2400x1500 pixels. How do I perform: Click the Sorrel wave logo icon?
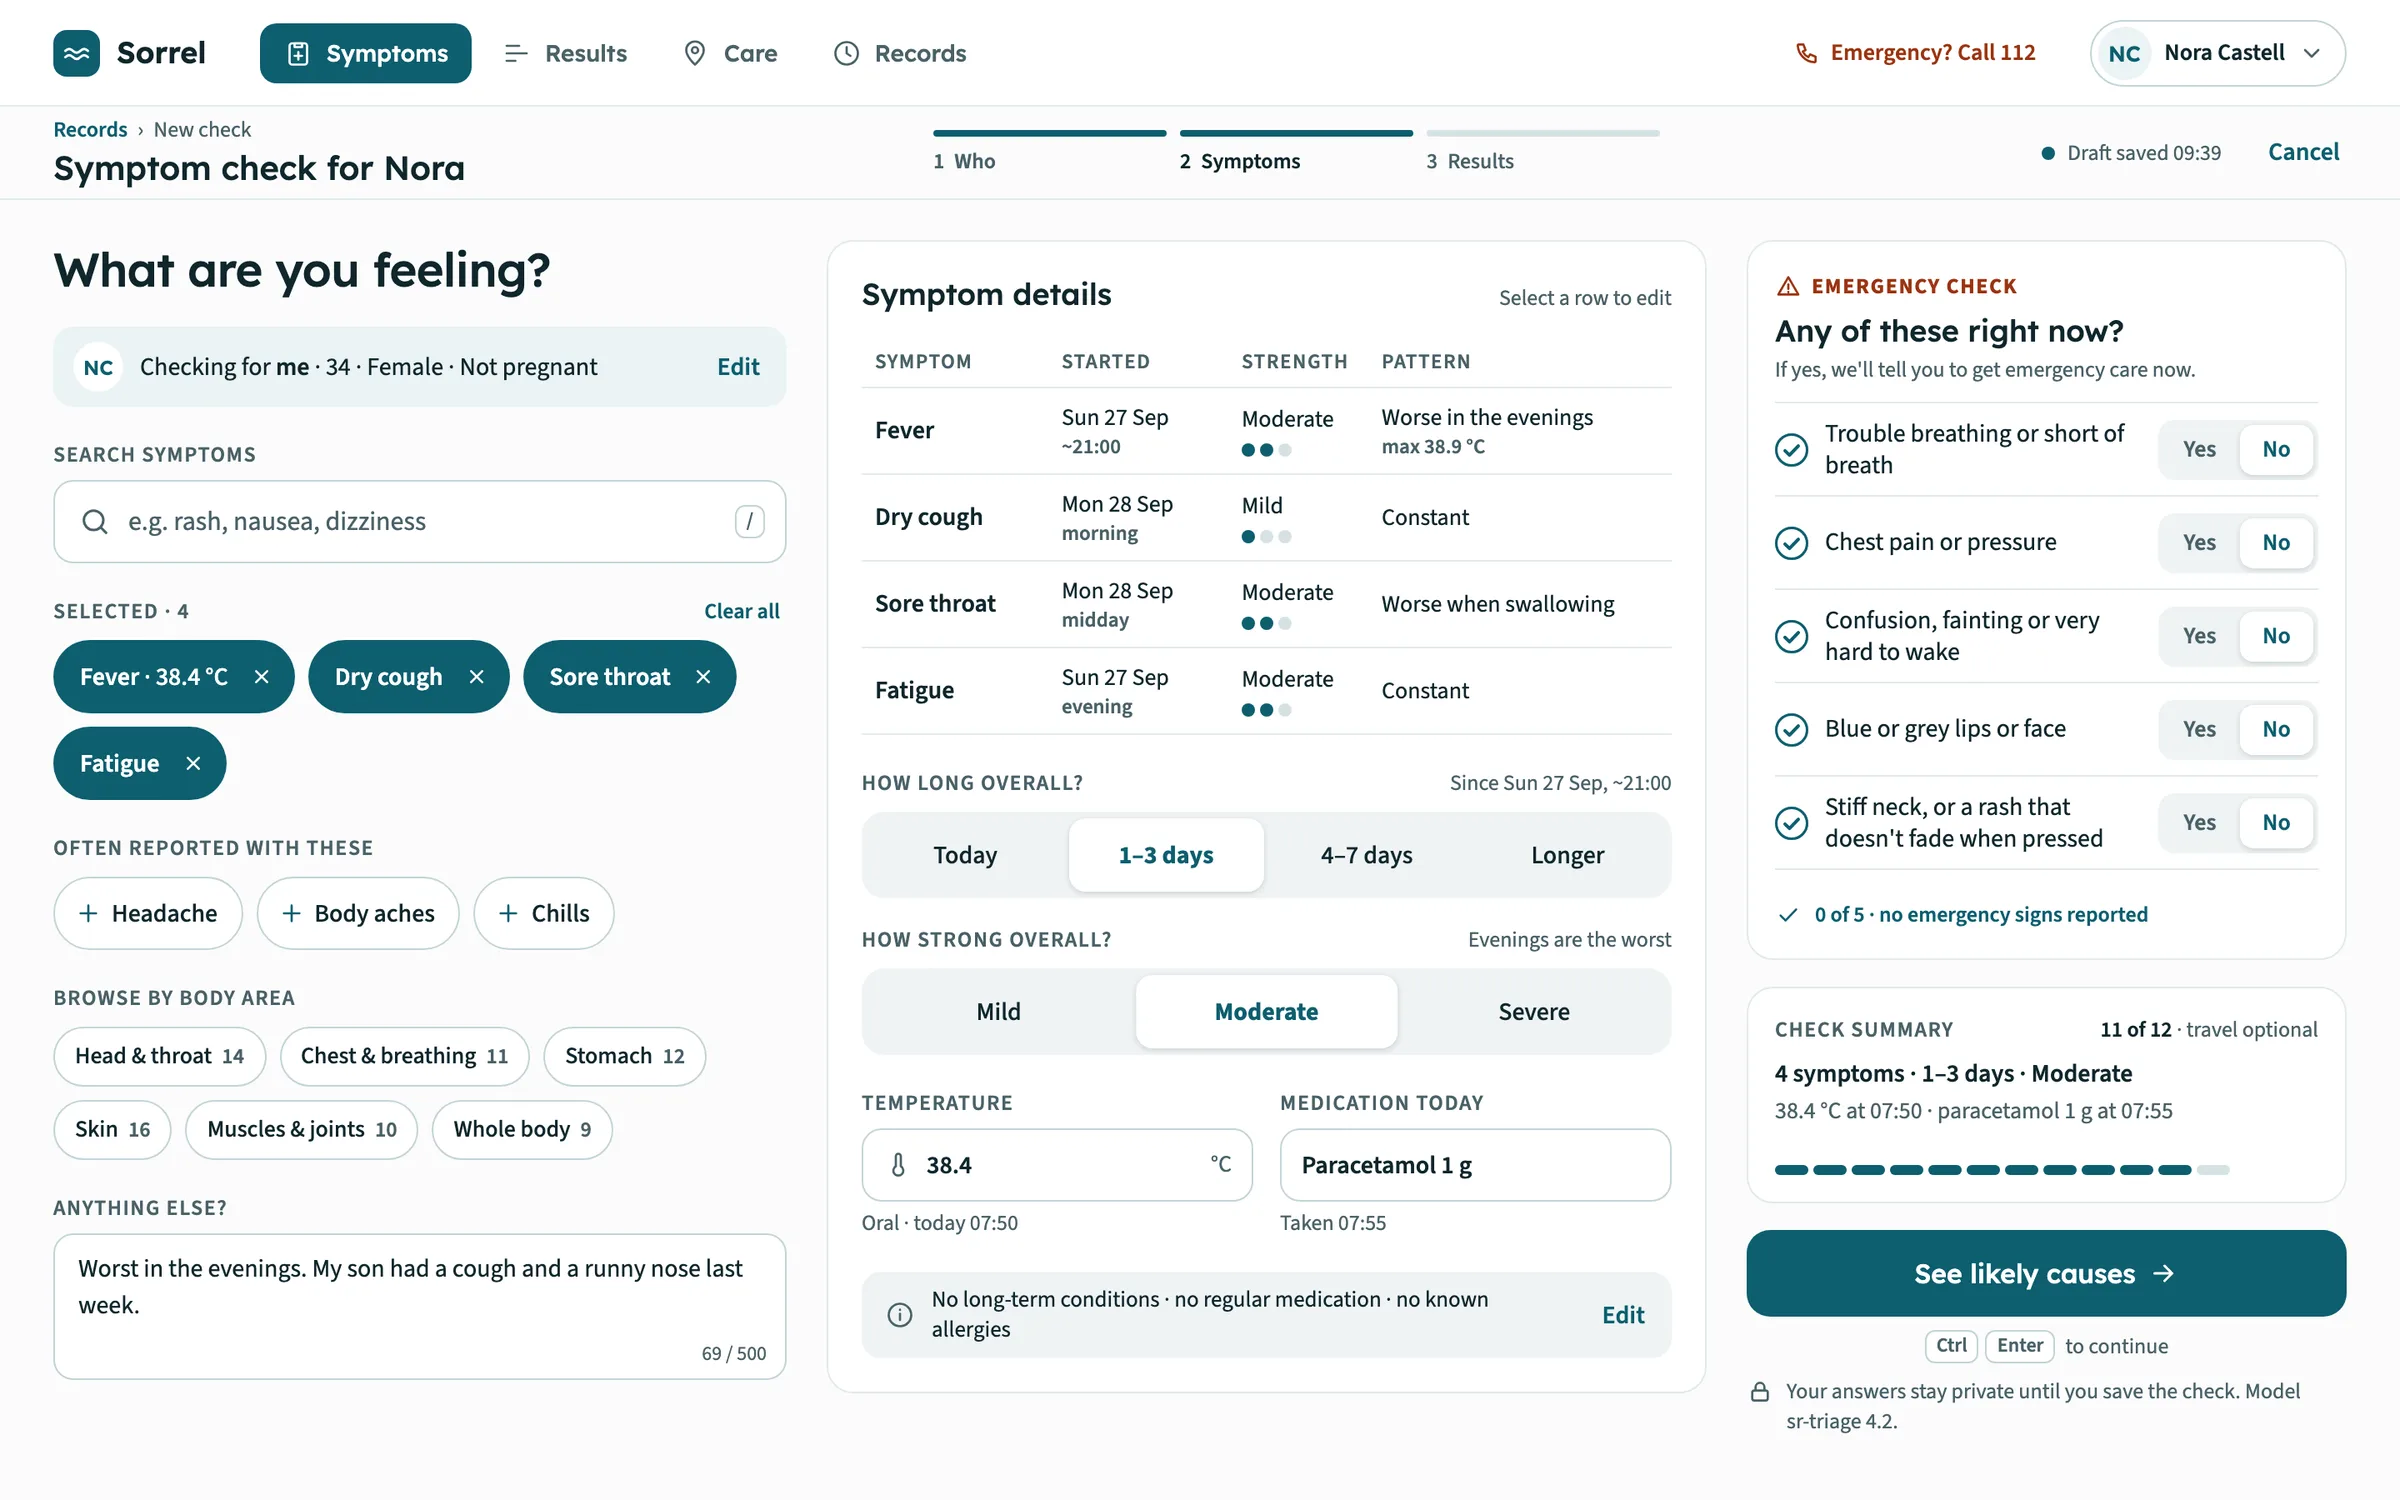(77, 53)
